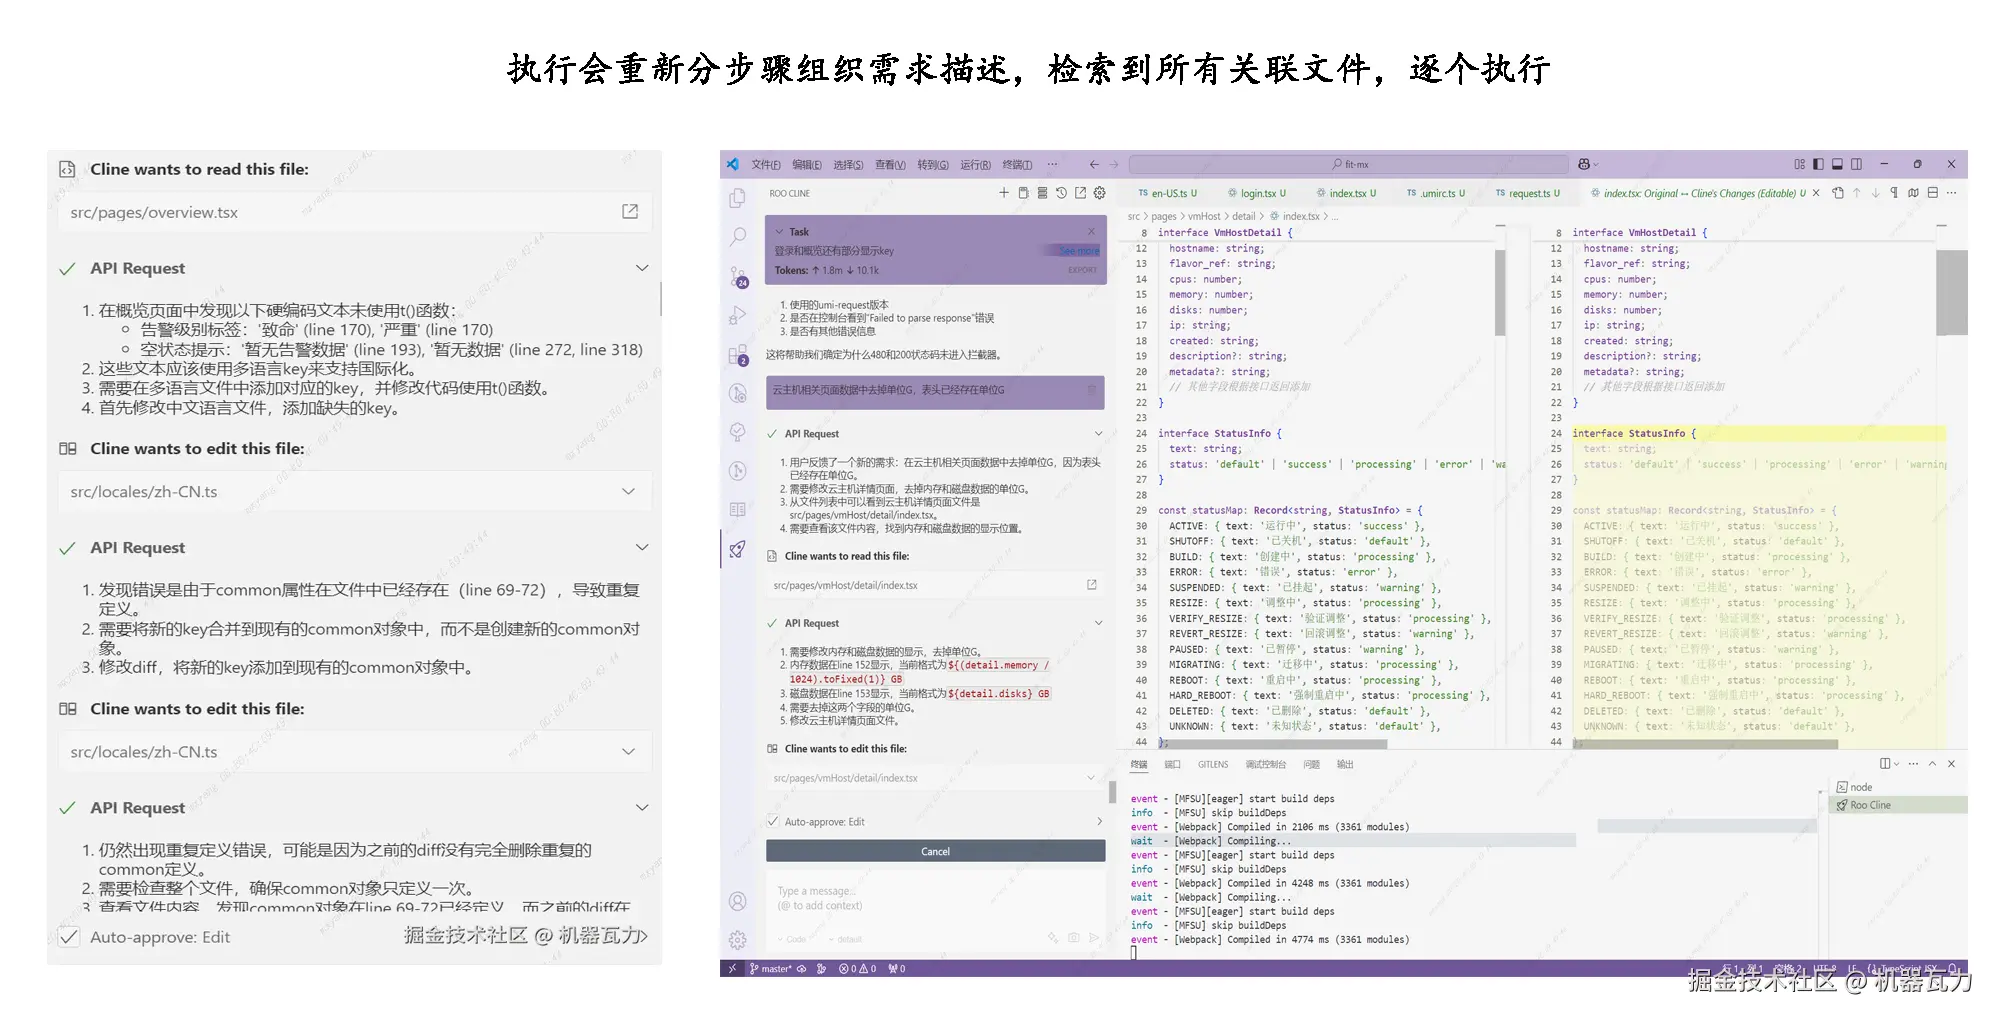This screenshot has width=2000, height=1021.
Task: Click See more in the Task card
Action: click(x=1079, y=251)
